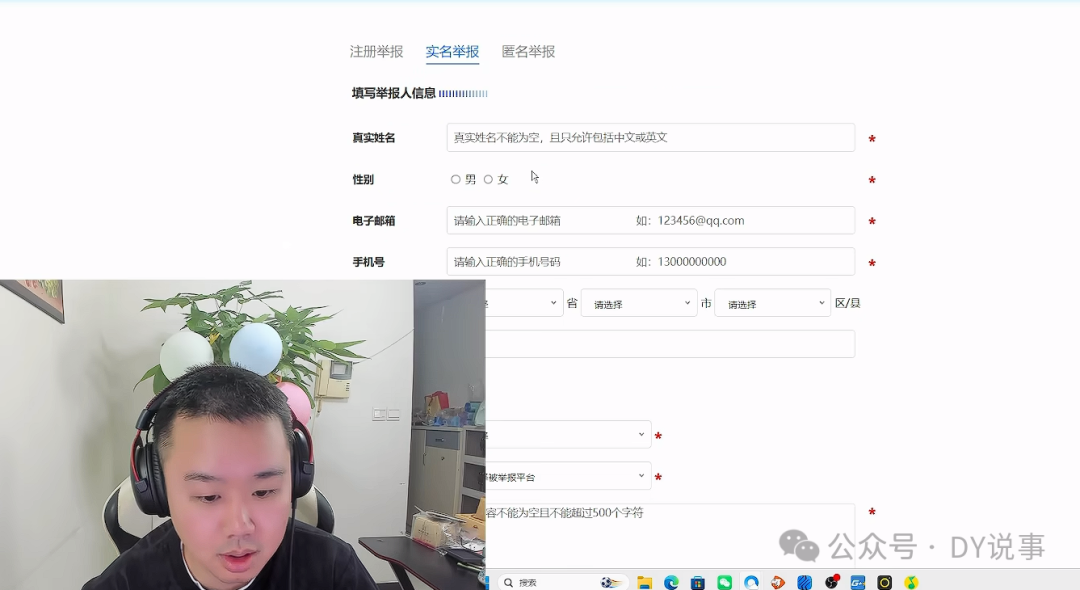Open the yellow music note app
1080x590 pixels.
(x=911, y=582)
